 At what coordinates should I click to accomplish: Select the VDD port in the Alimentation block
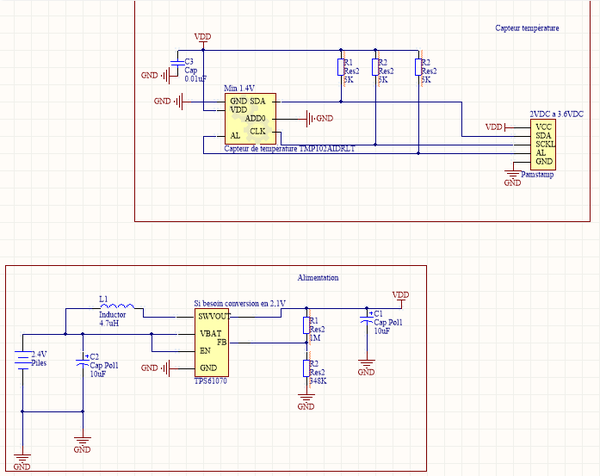click(400, 296)
